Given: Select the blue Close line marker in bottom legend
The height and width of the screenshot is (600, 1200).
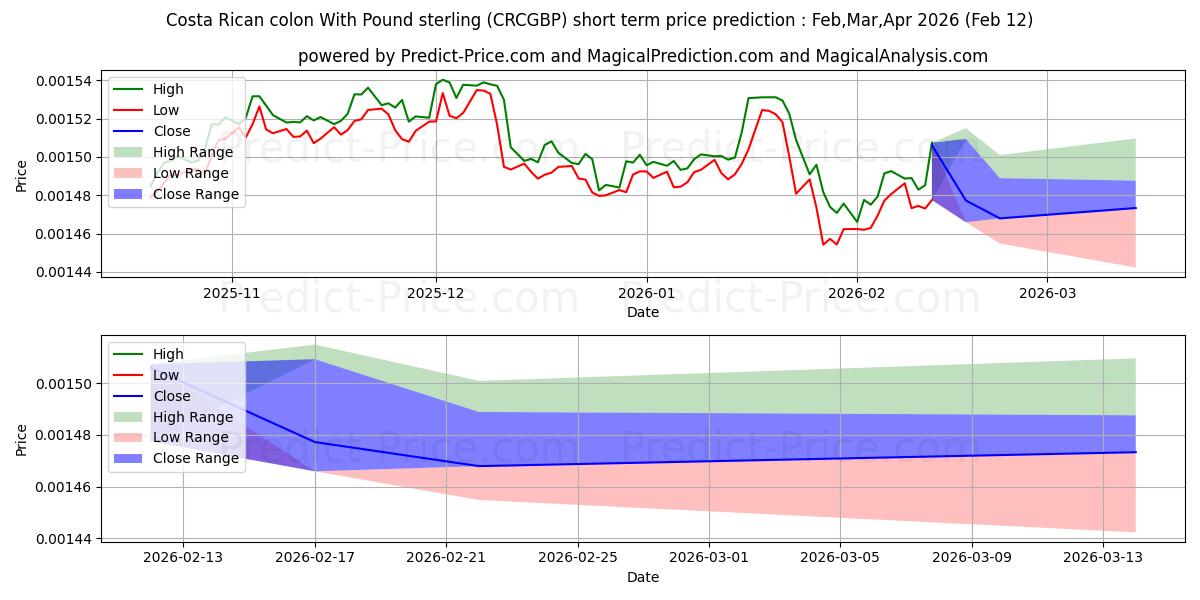Looking at the screenshot, I should pos(130,396).
